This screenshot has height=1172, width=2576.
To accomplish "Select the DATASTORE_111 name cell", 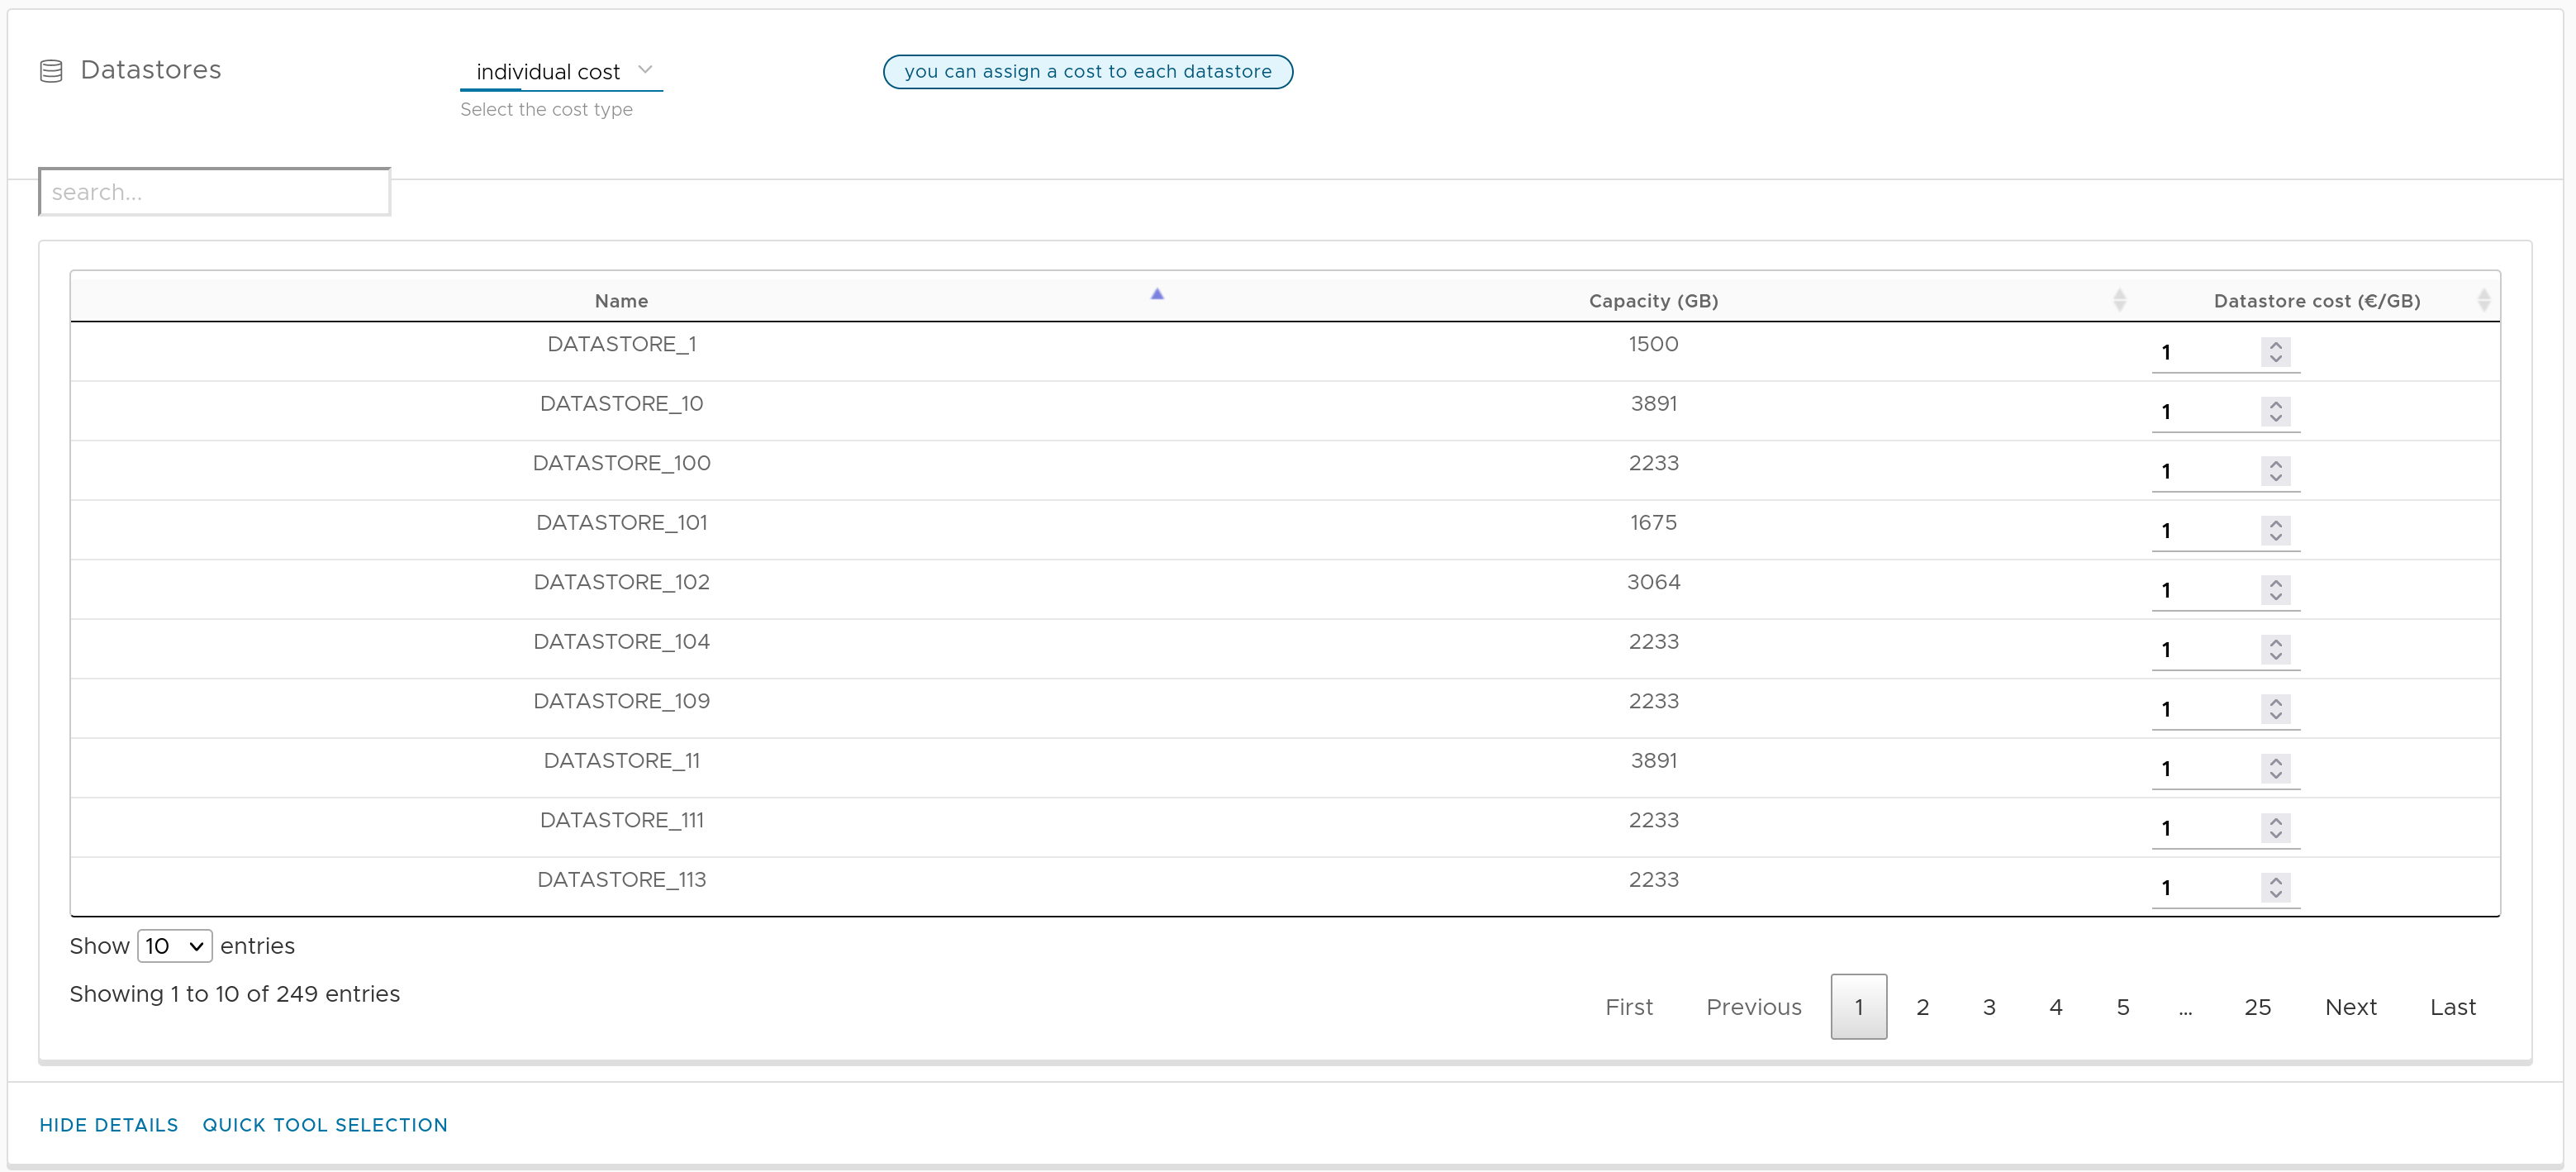I will click(x=621, y=820).
